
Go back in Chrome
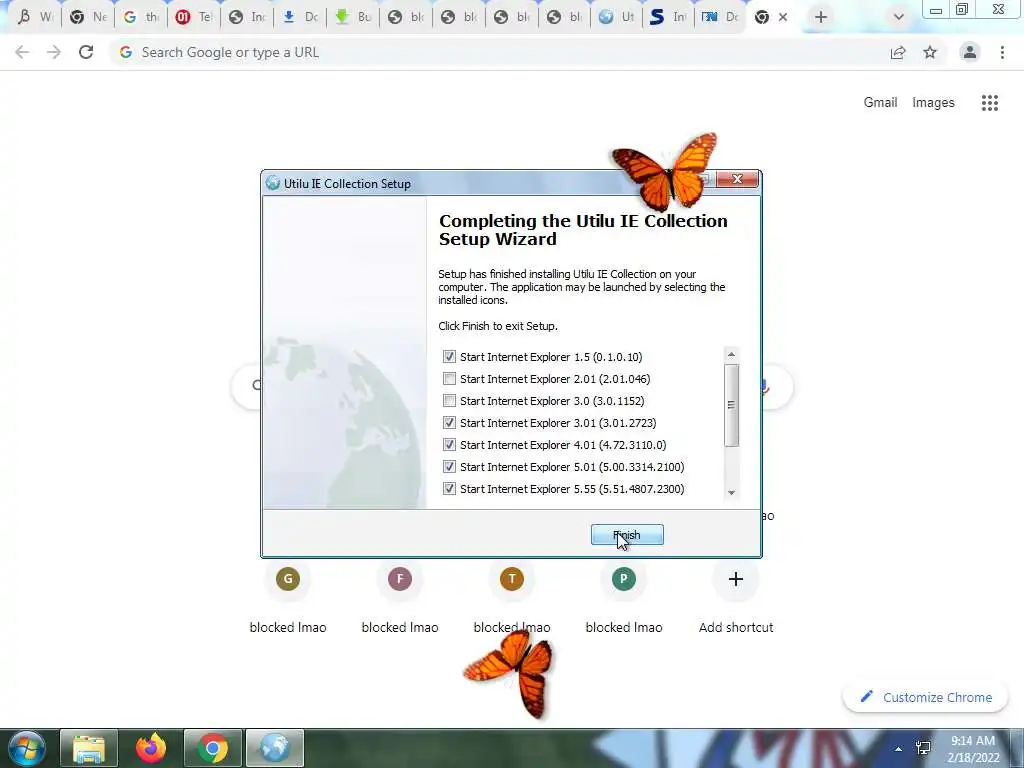tap(22, 52)
